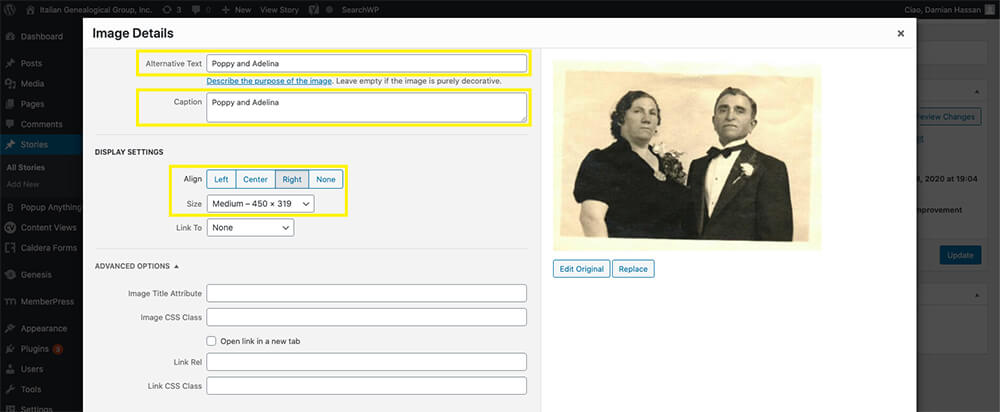Click View Story in the admin bar
Screen dimensions: 1000x412
tap(279, 10)
